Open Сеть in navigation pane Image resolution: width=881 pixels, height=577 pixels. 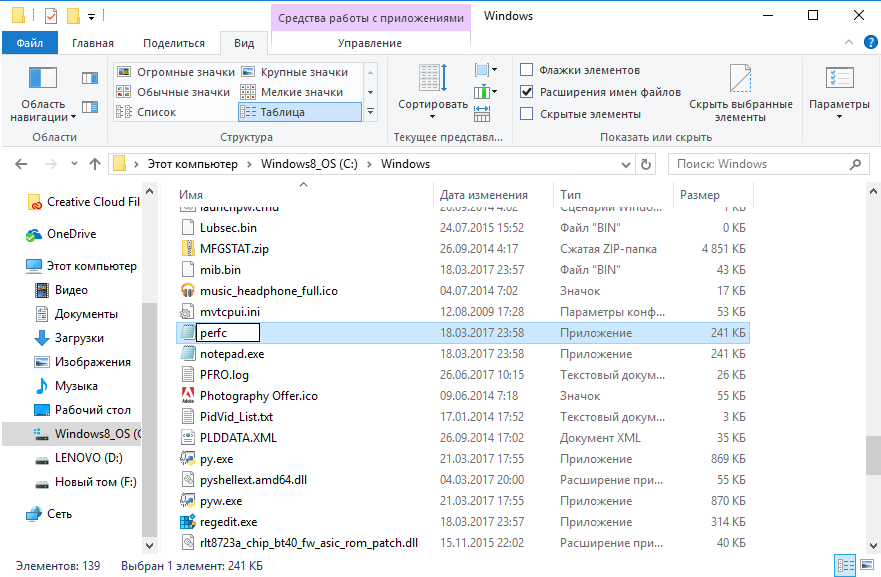tap(49, 514)
